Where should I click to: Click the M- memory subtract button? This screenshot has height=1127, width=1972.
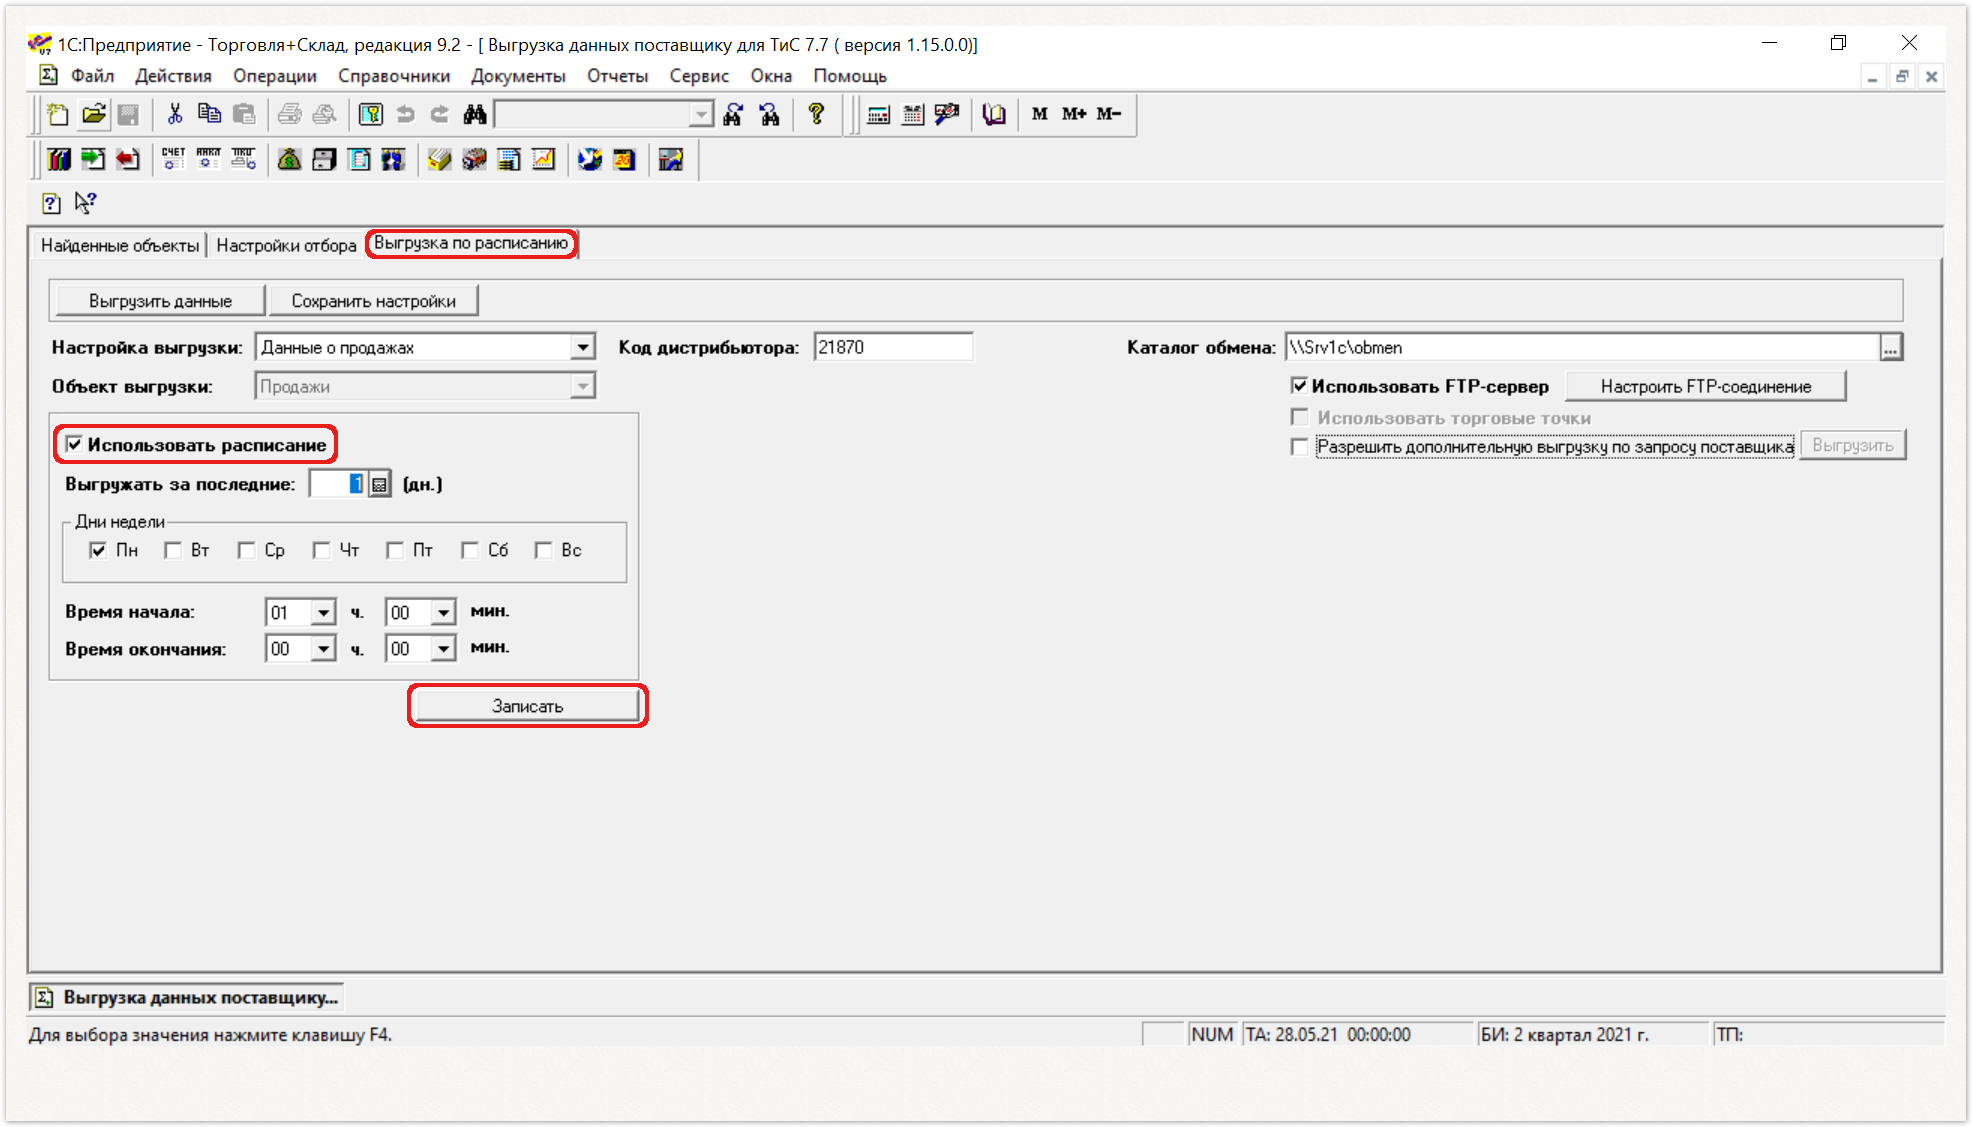coord(1109,115)
